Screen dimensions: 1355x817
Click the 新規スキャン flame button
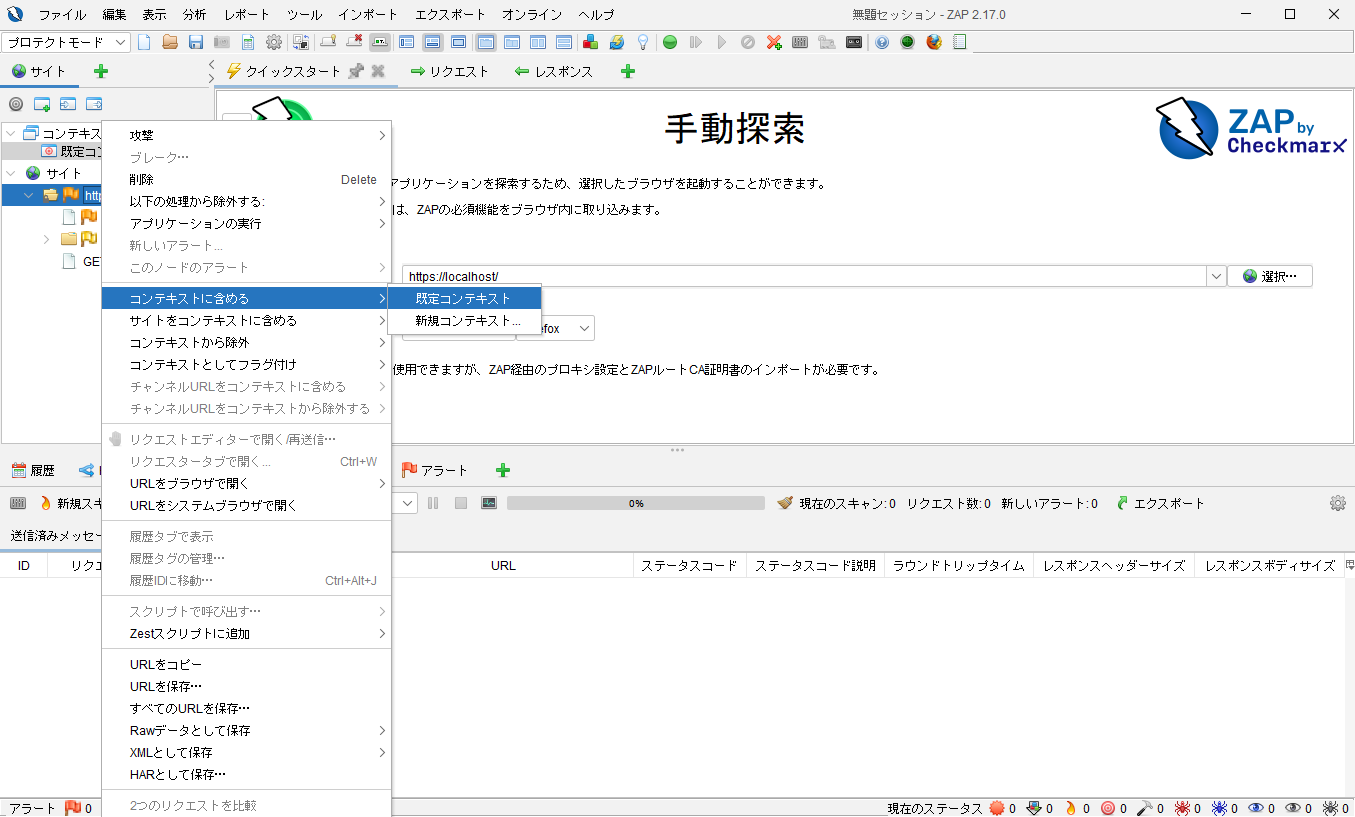[70, 503]
